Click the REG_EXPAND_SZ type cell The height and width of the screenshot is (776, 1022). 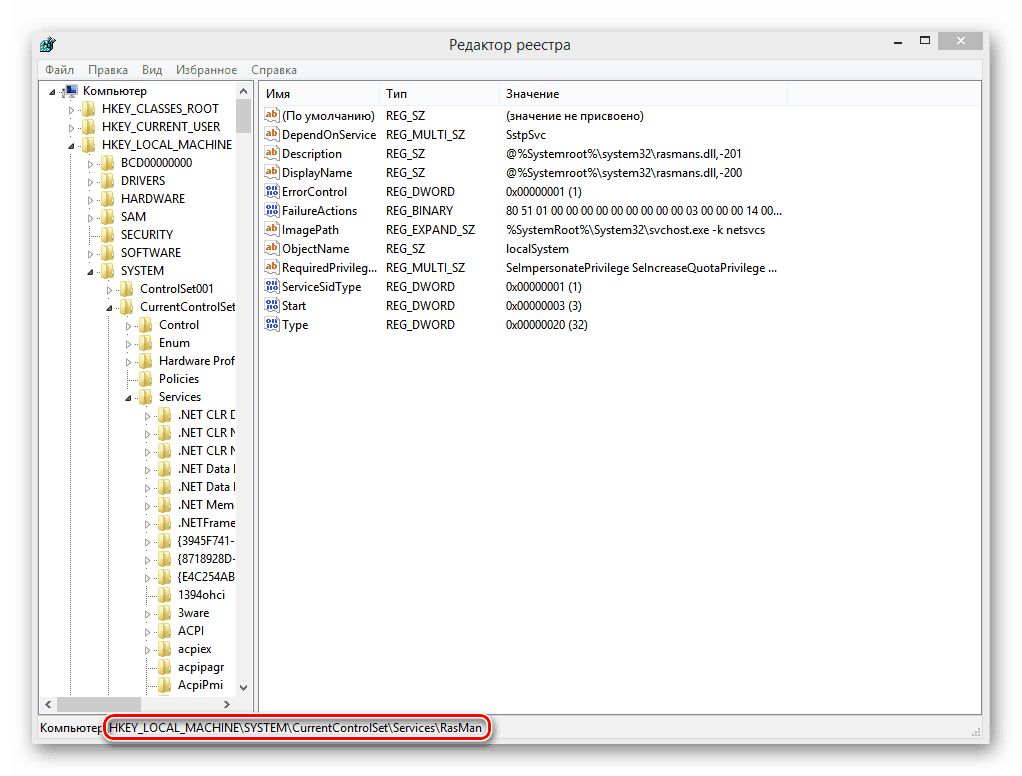[x=430, y=230]
